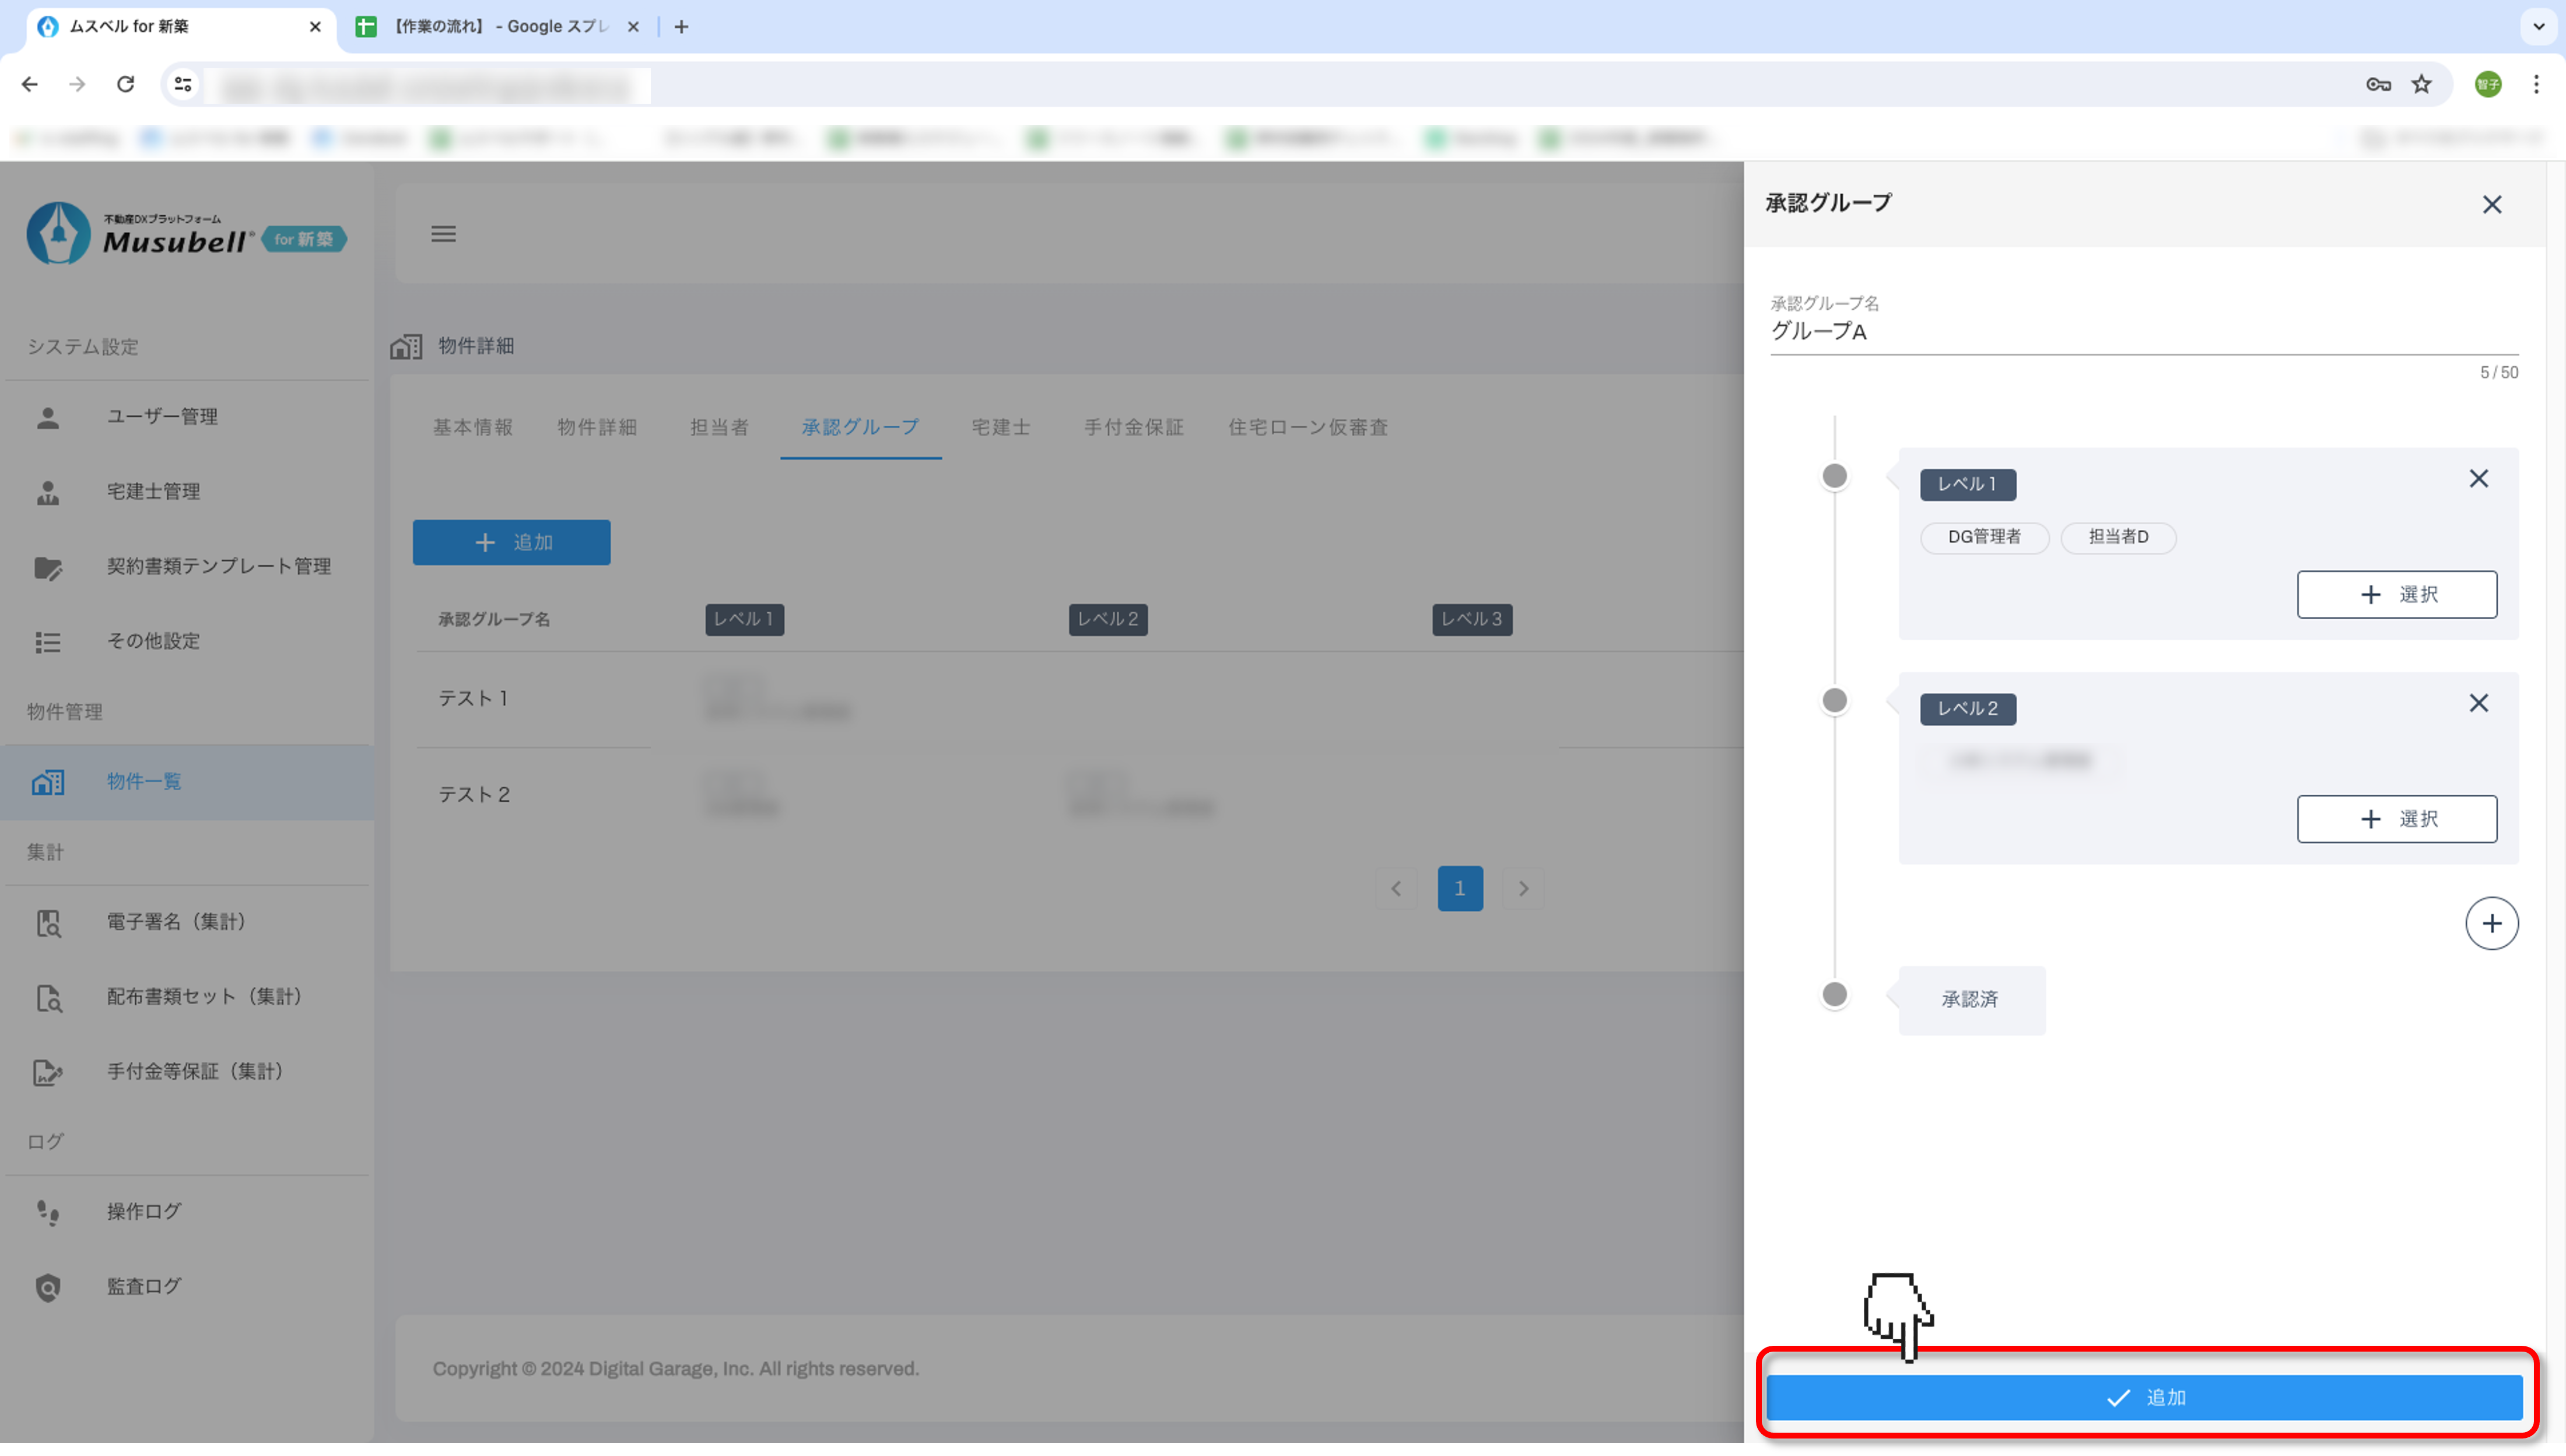
Task: Click 選択 button under レベル2
Action: coord(2396,820)
